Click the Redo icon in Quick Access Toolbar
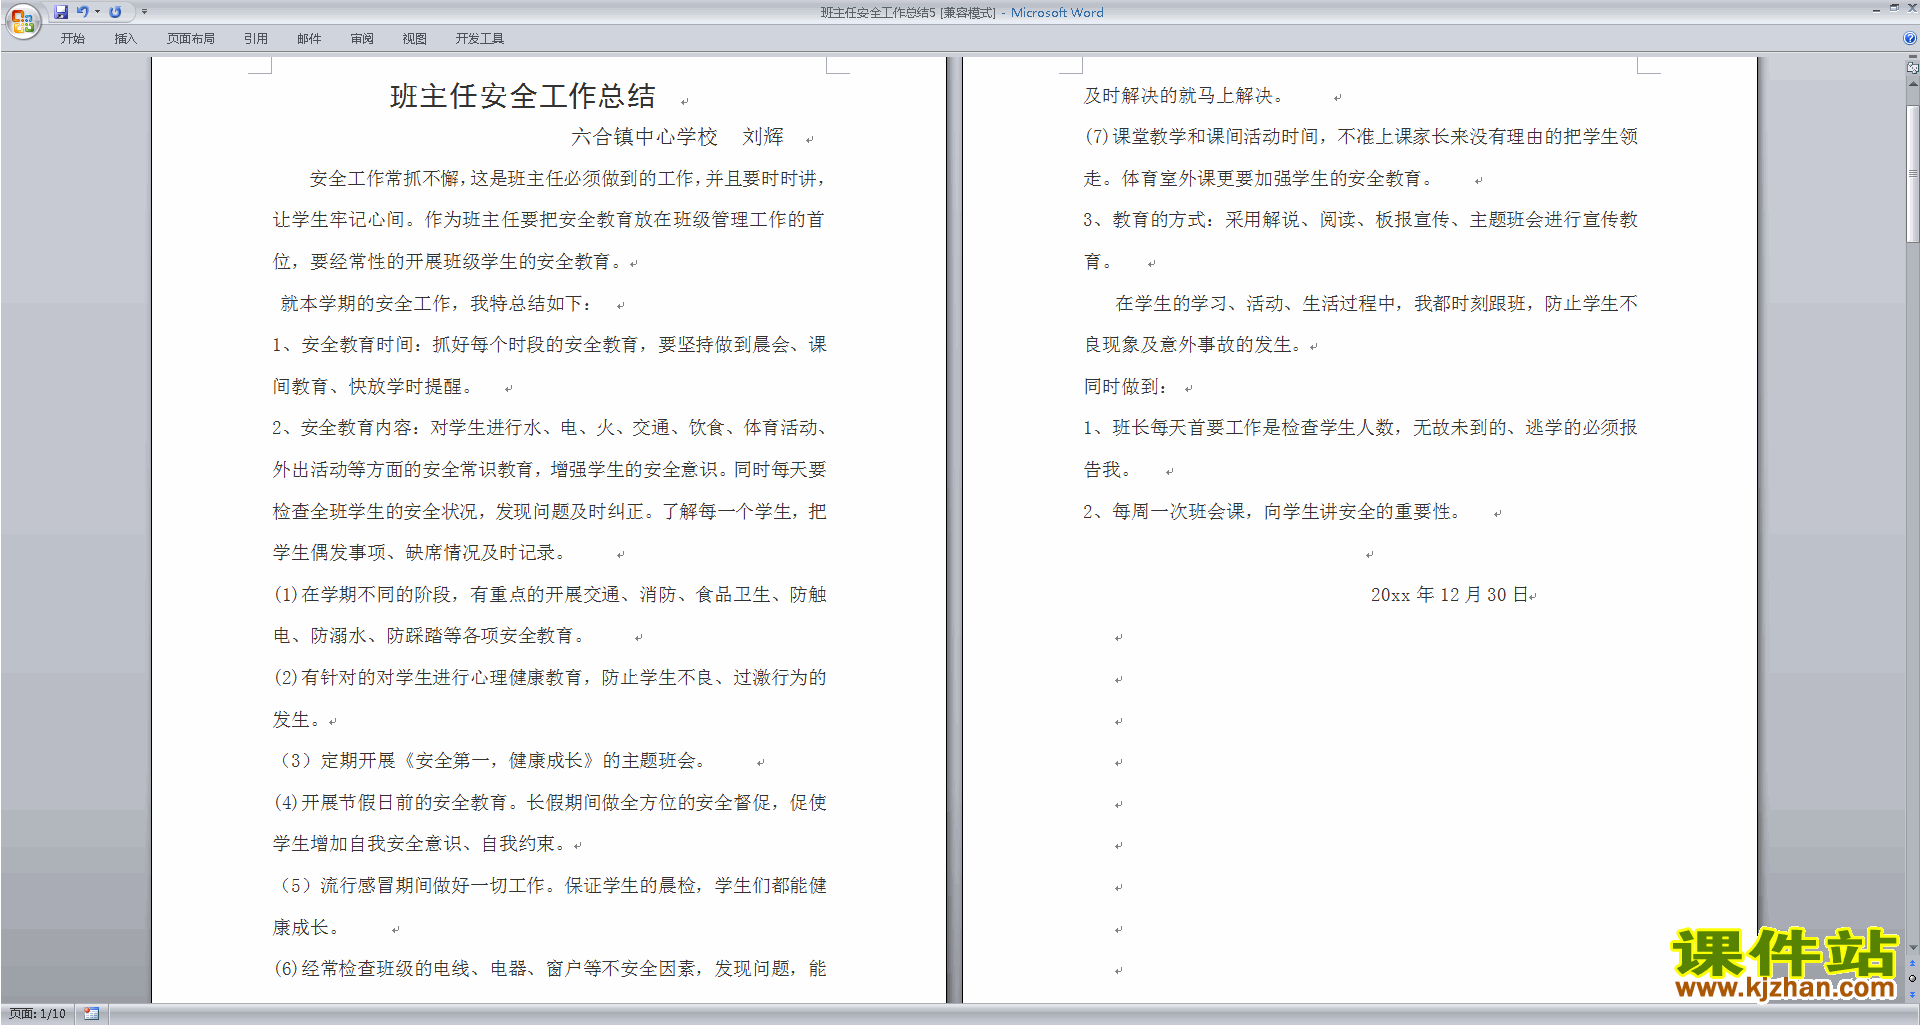The width and height of the screenshot is (1920, 1025). [115, 12]
